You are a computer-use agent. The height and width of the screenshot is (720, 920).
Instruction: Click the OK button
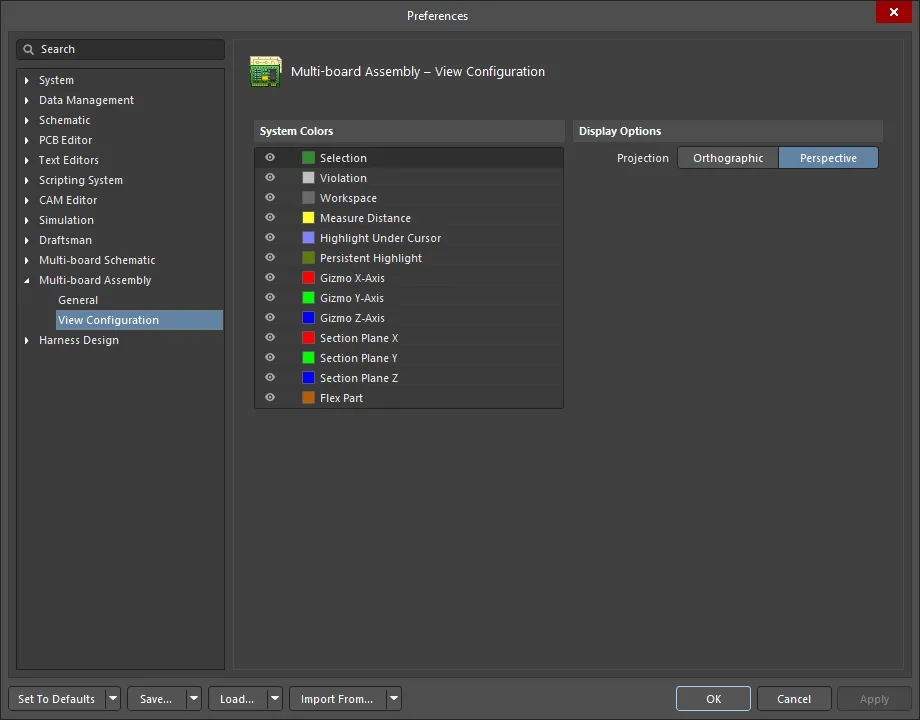point(713,698)
